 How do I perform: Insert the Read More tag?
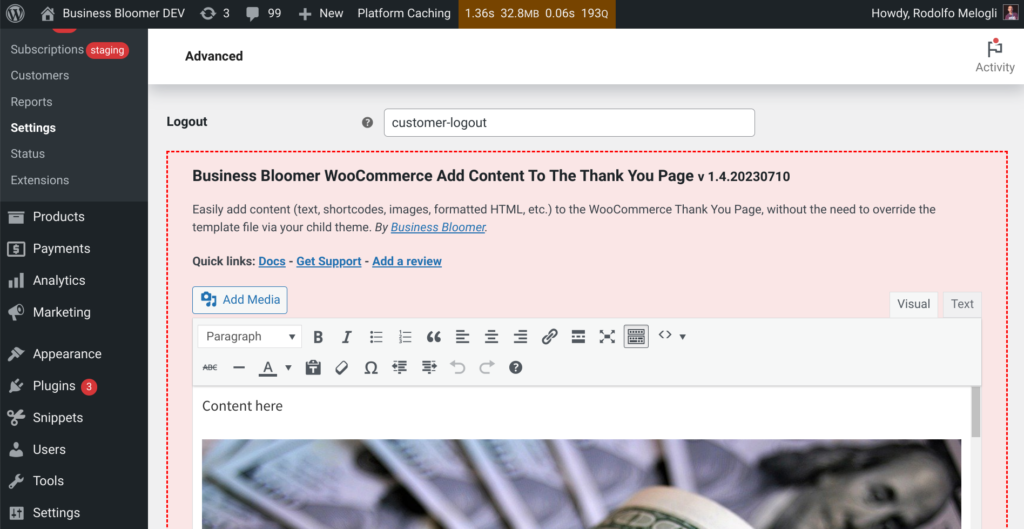click(x=578, y=337)
